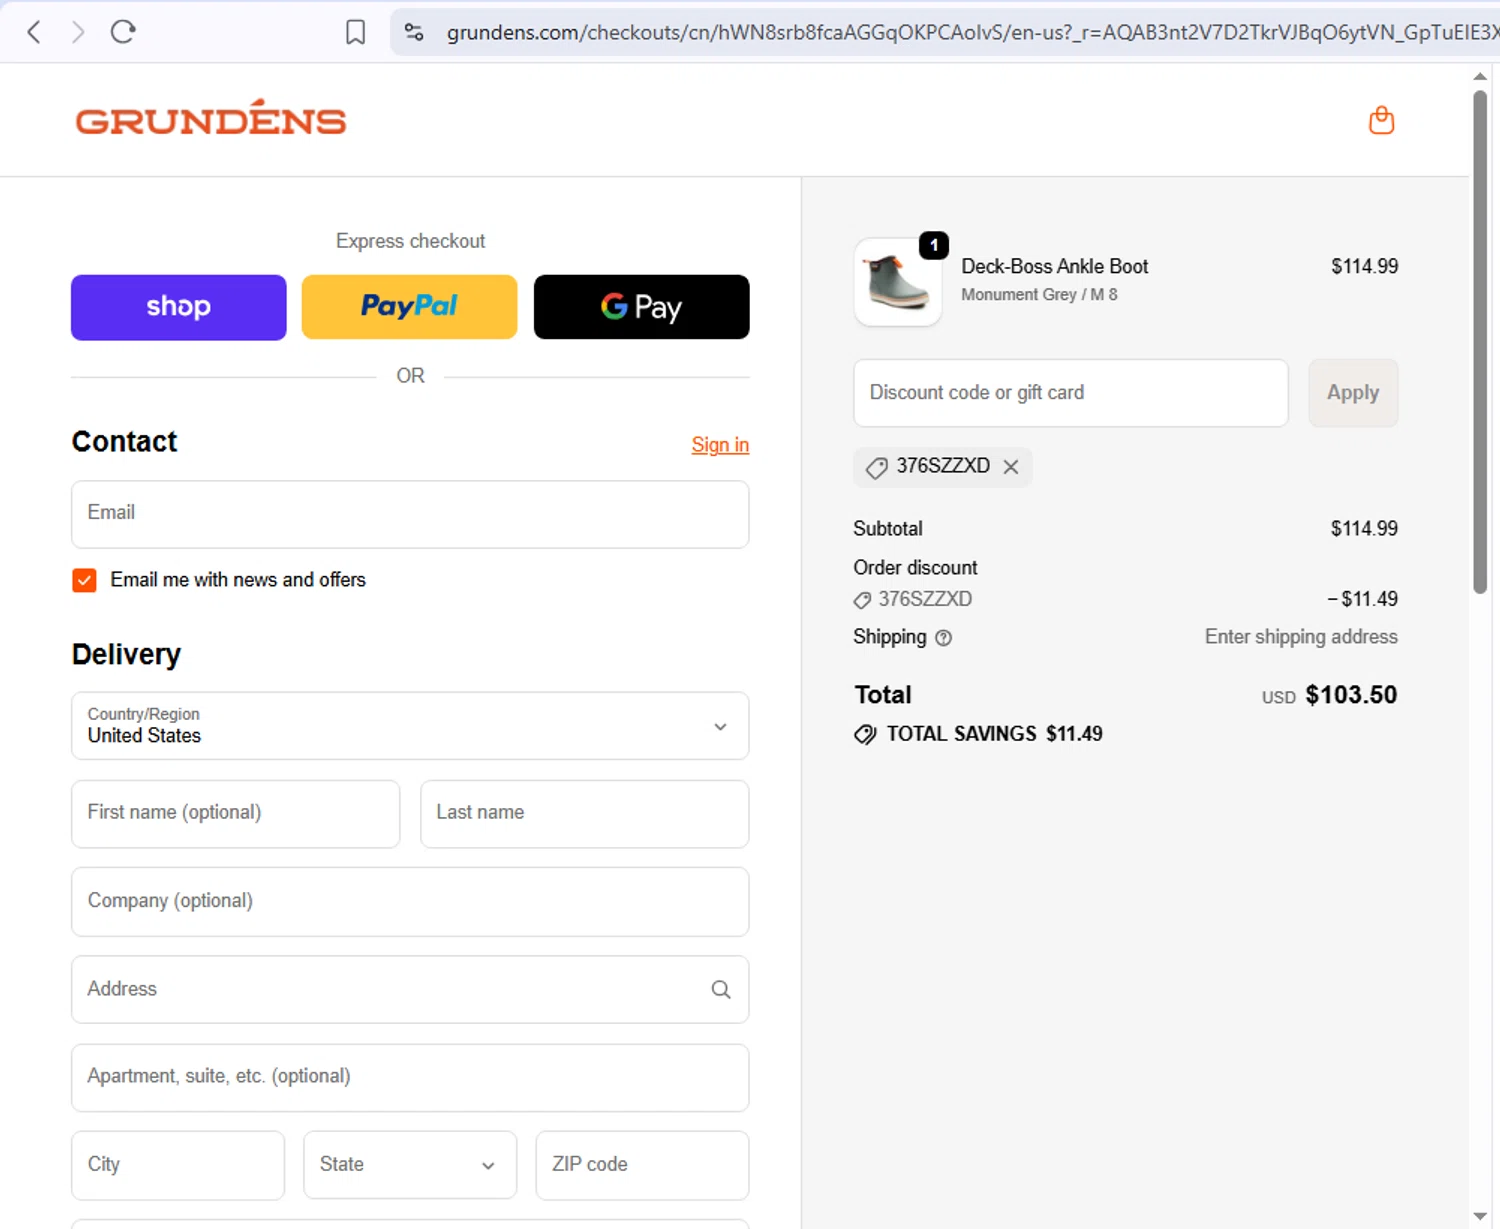Screen dimensions: 1500x1229
Task: Open site information icon in address bar
Action: 414,32
